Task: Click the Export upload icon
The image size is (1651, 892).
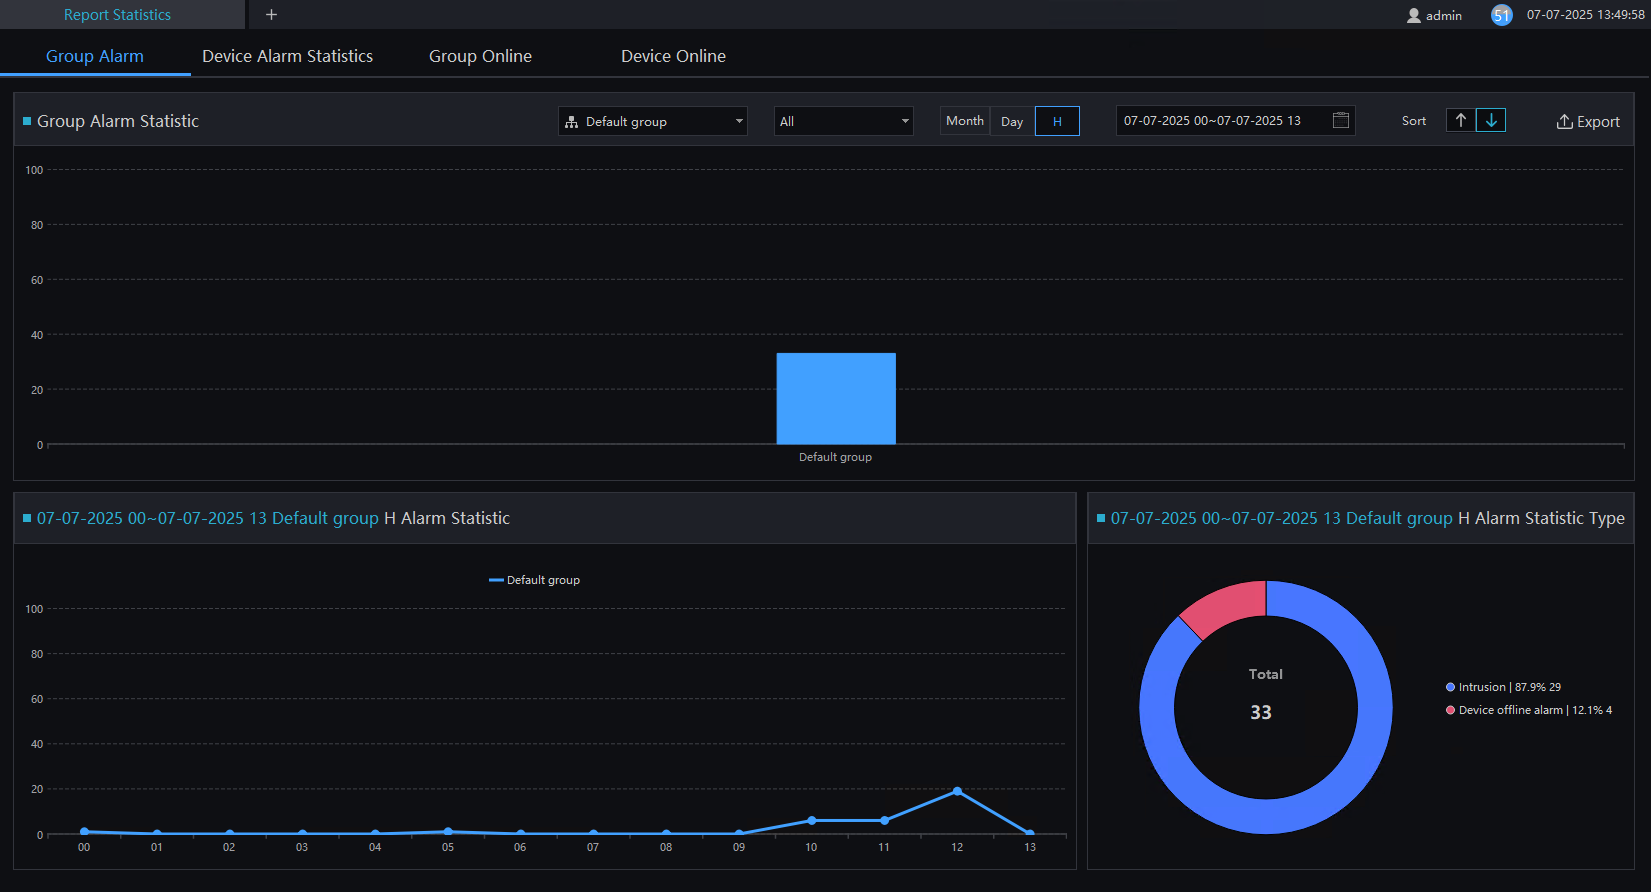Action: point(1564,121)
